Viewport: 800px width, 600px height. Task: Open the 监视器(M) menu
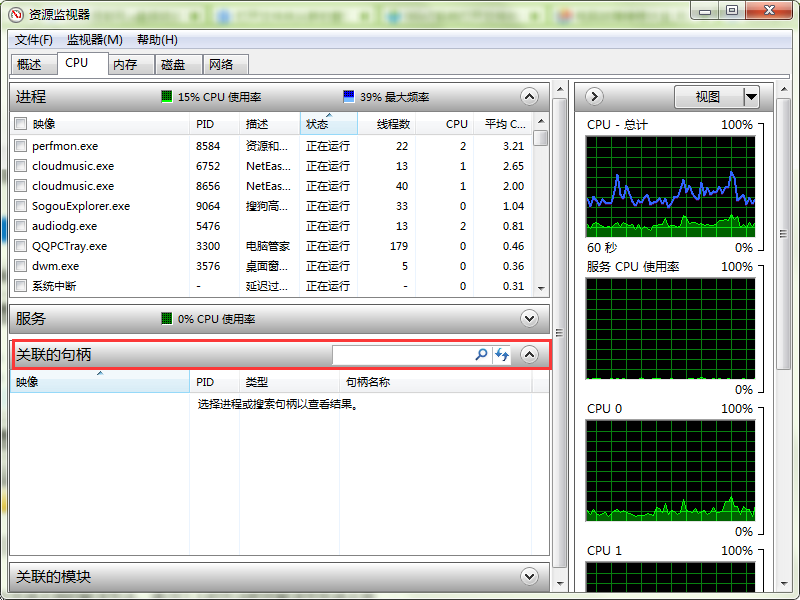(94, 40)
